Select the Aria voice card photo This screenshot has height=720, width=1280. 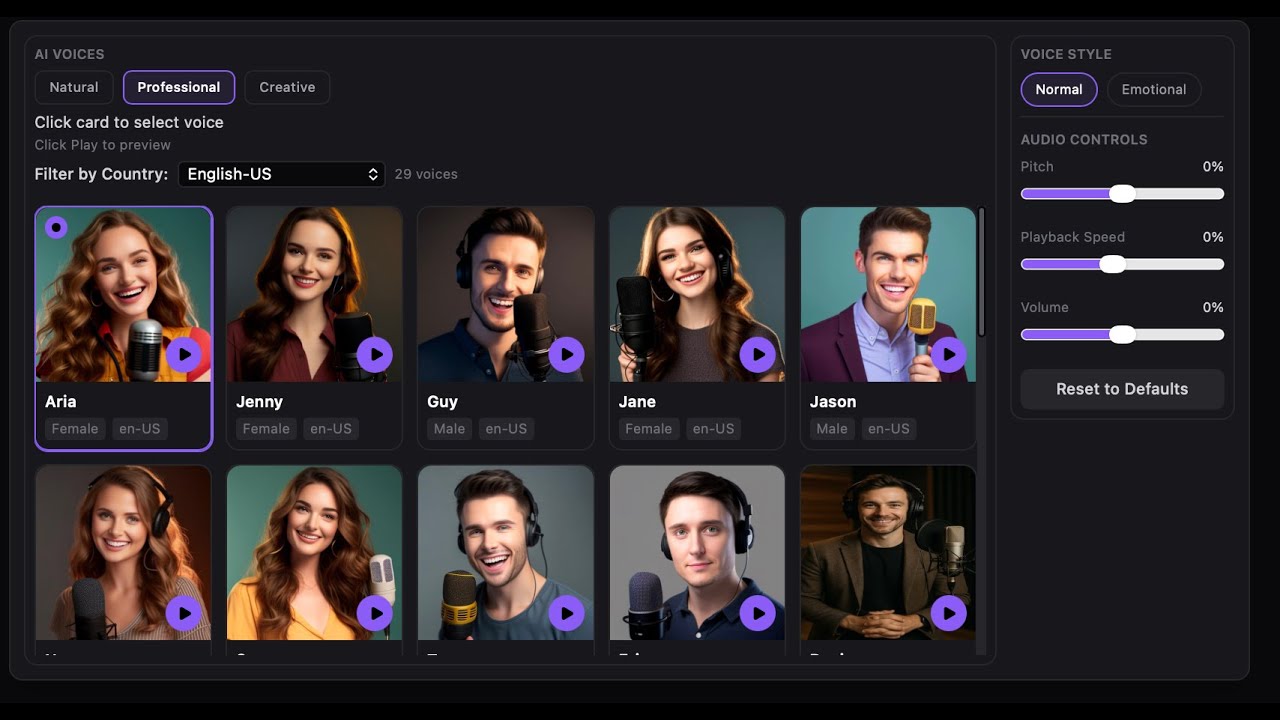pos(124,295)
